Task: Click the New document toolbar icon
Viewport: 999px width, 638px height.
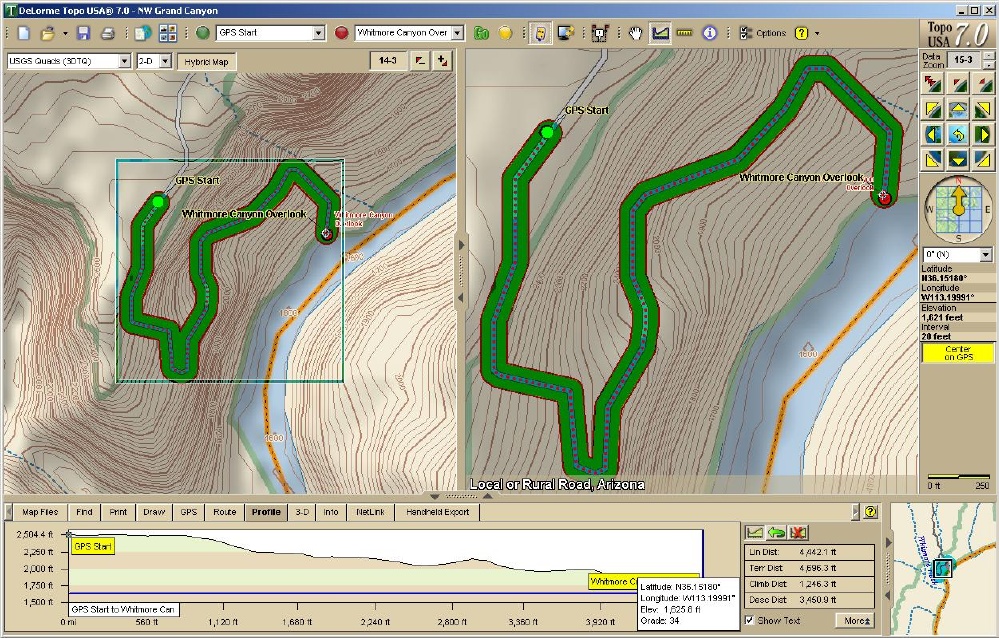Action: (24, 33)
